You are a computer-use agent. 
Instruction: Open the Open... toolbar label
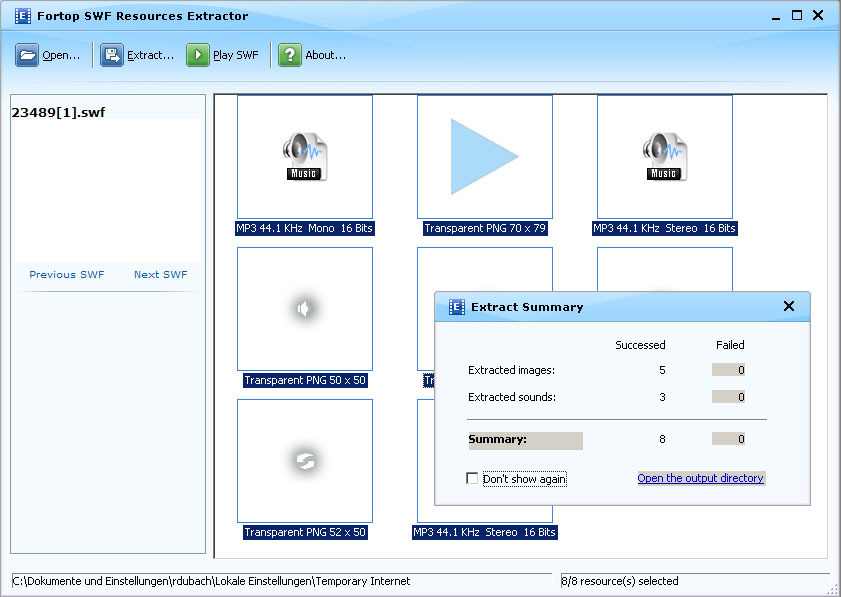point(61,55)
